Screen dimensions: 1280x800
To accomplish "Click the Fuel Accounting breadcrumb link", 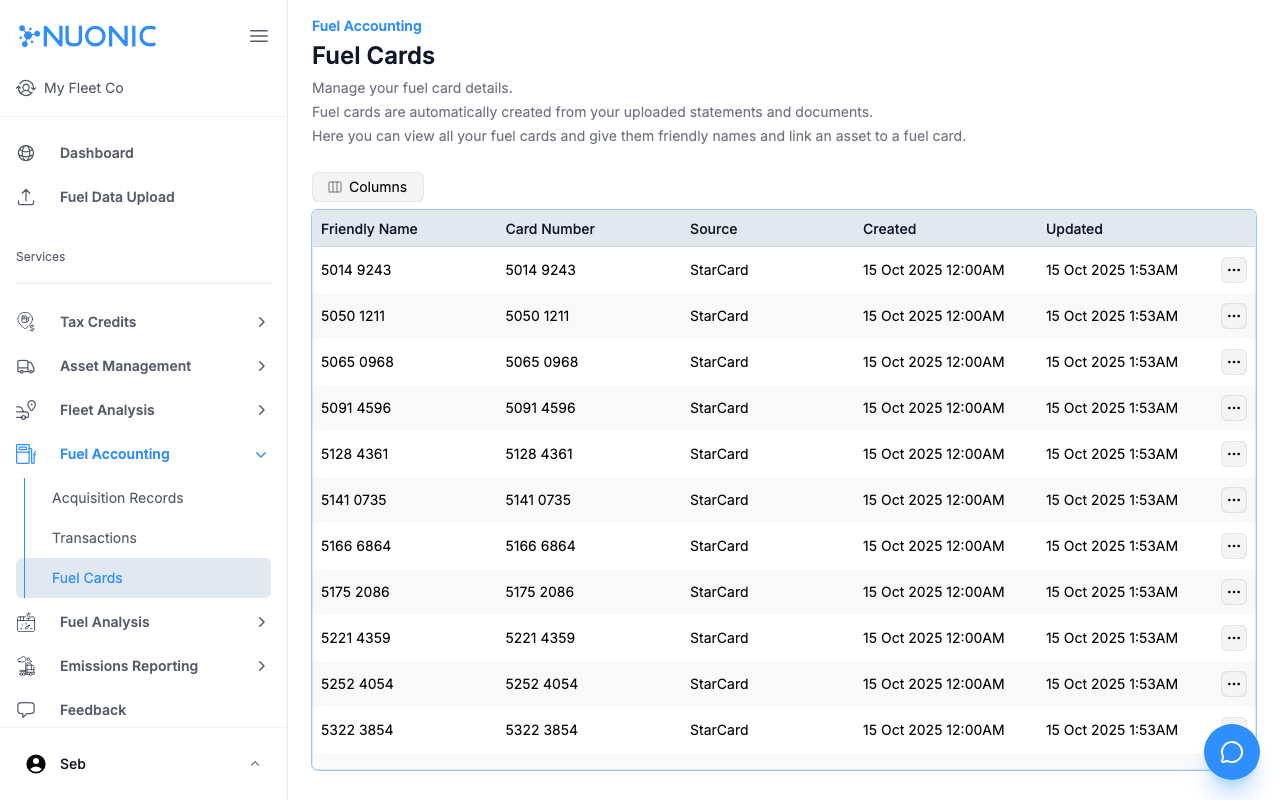I will (367, 26).
